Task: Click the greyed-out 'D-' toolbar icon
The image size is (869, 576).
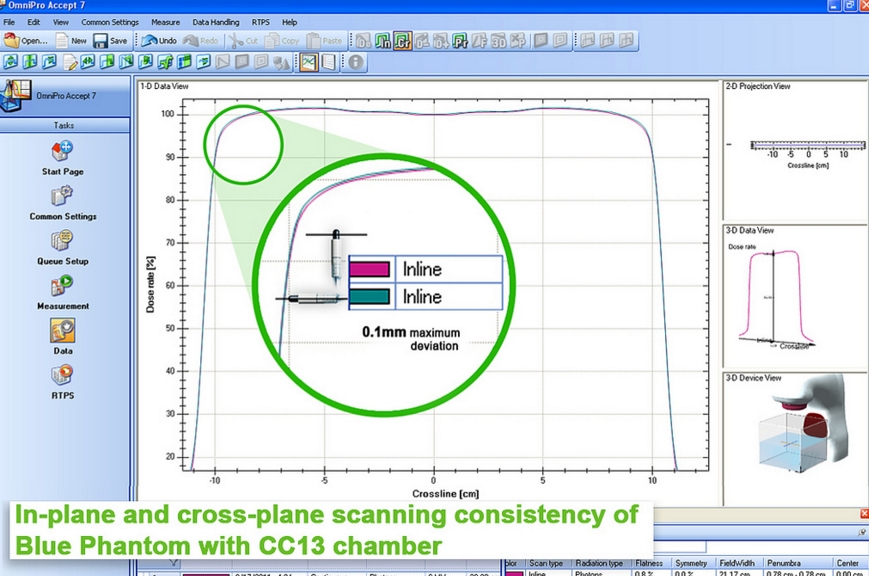Action: pyautogui.click(x=422, y=41)
